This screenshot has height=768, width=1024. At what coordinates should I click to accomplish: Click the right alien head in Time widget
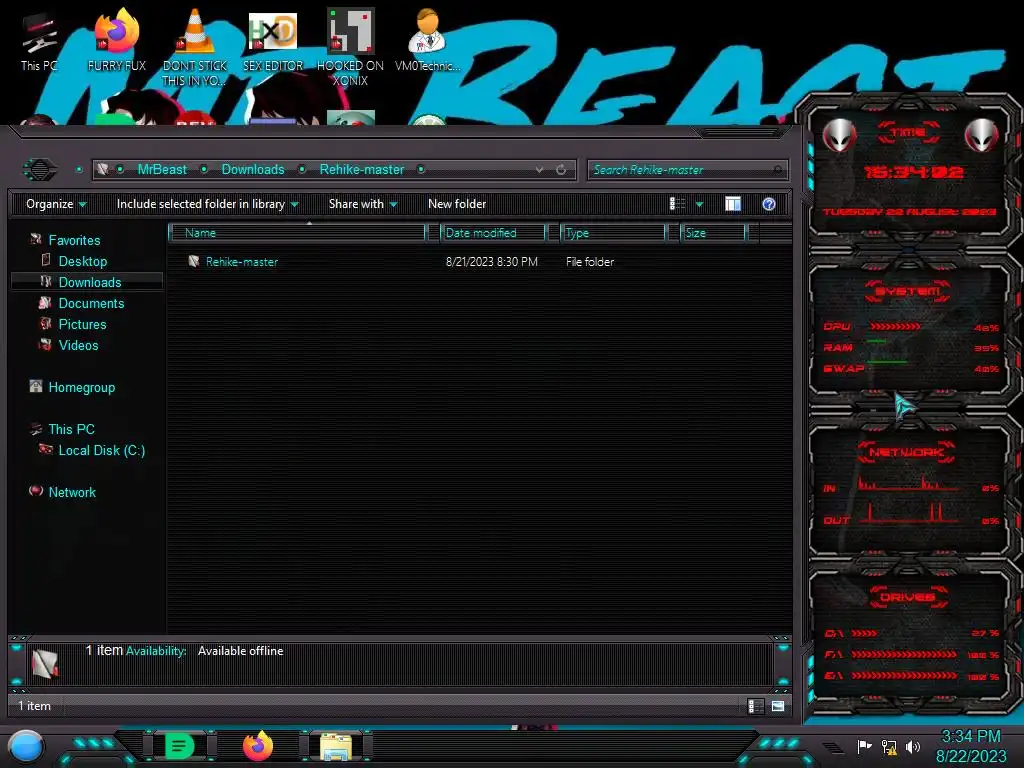click(981, 136)
